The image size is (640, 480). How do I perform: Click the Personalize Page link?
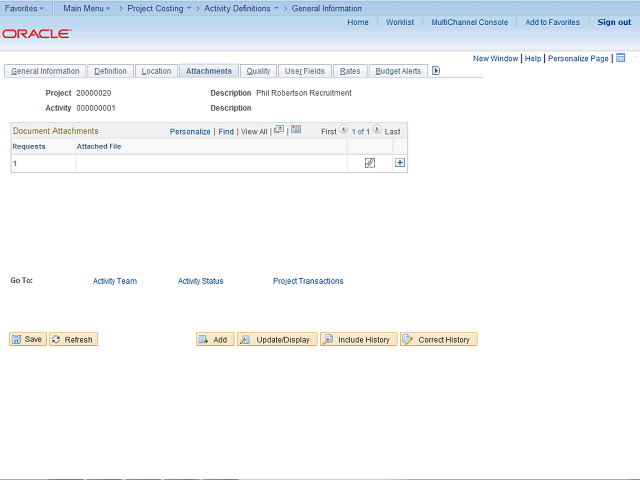(x=578, y=58)
